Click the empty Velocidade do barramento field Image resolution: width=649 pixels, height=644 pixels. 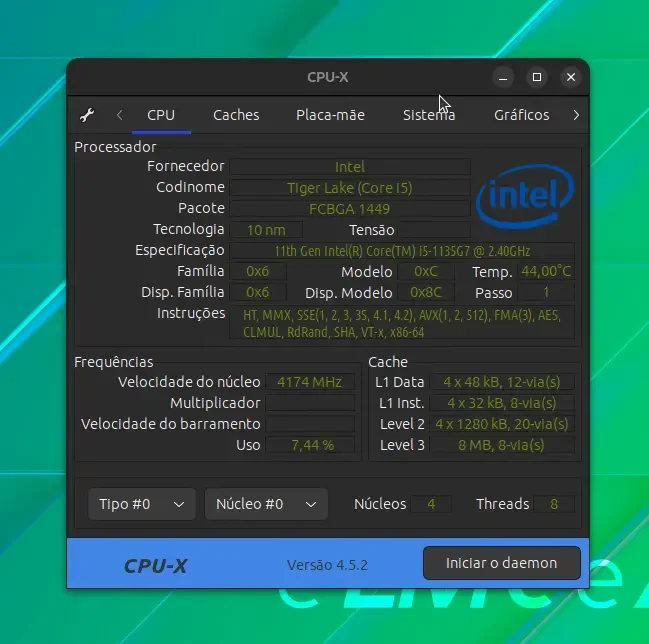point(310,424)
